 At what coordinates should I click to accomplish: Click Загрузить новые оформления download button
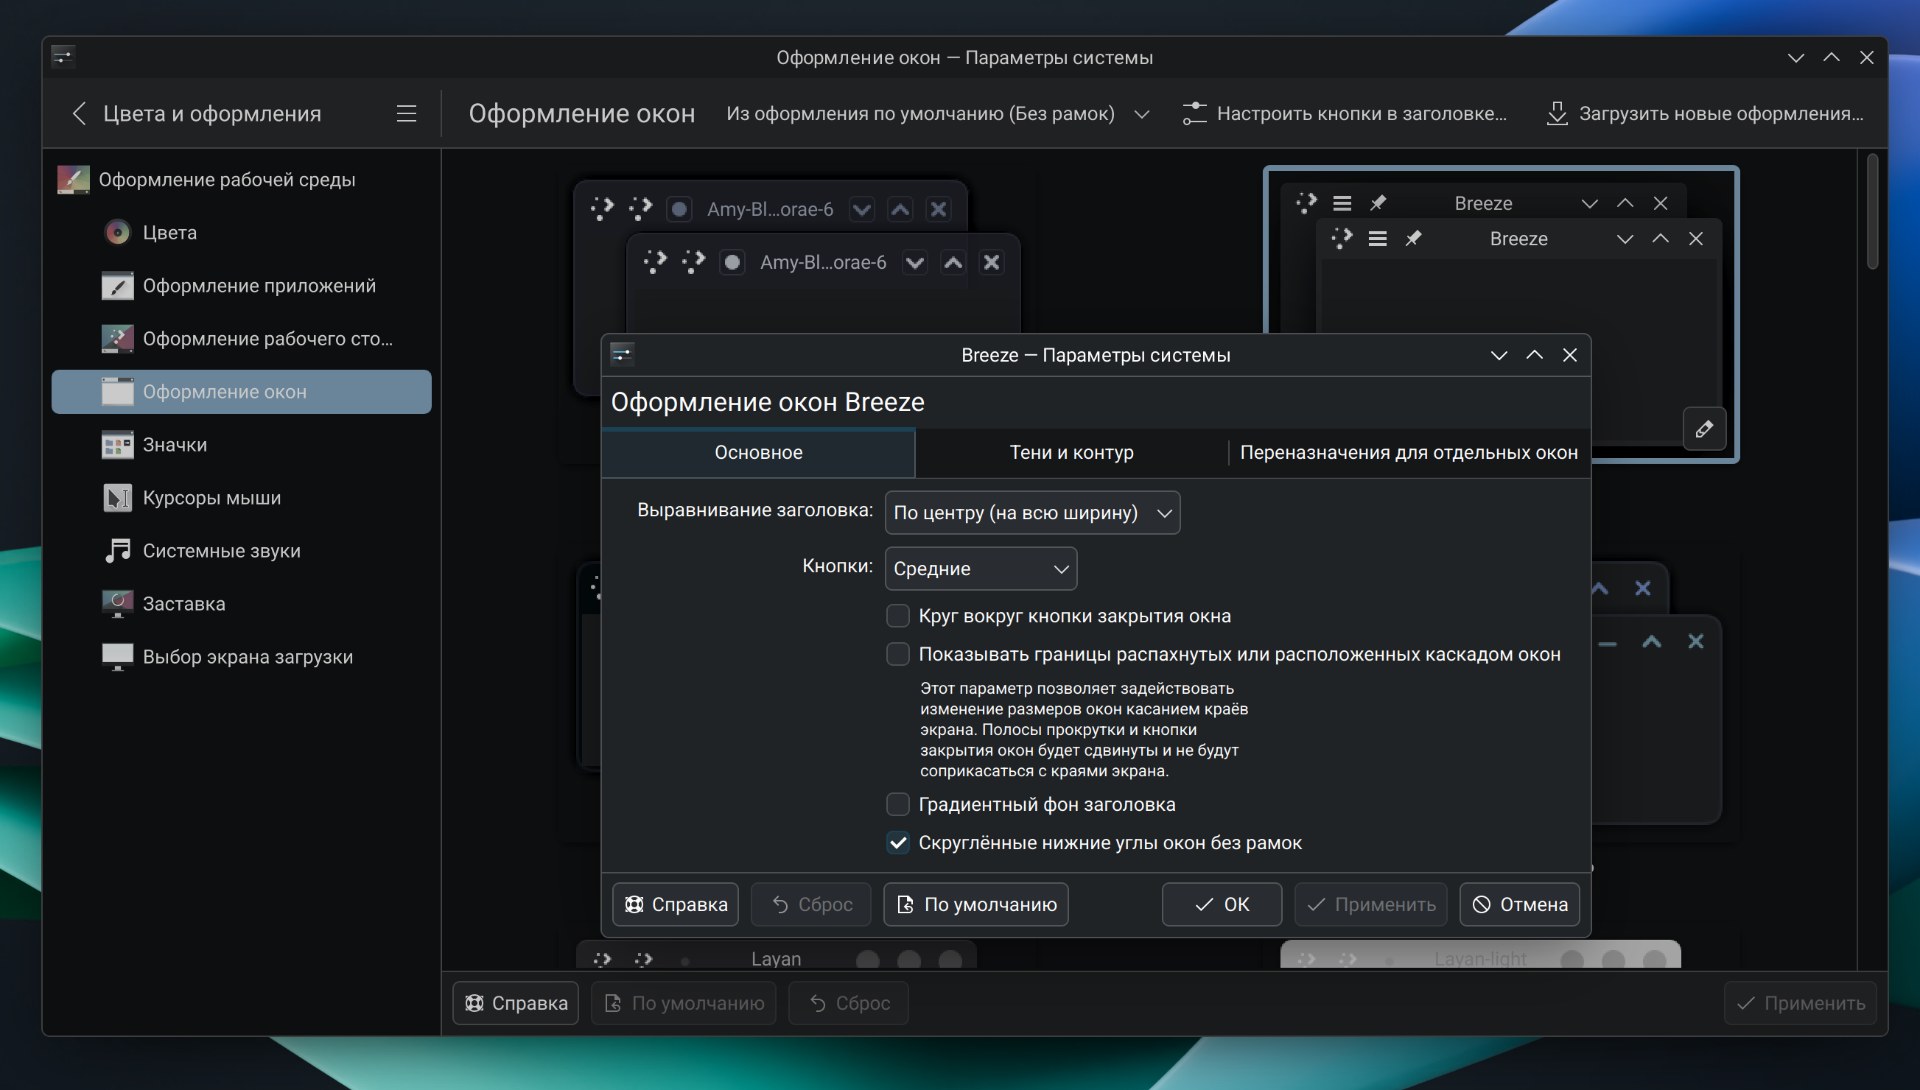coord(1705,114)
